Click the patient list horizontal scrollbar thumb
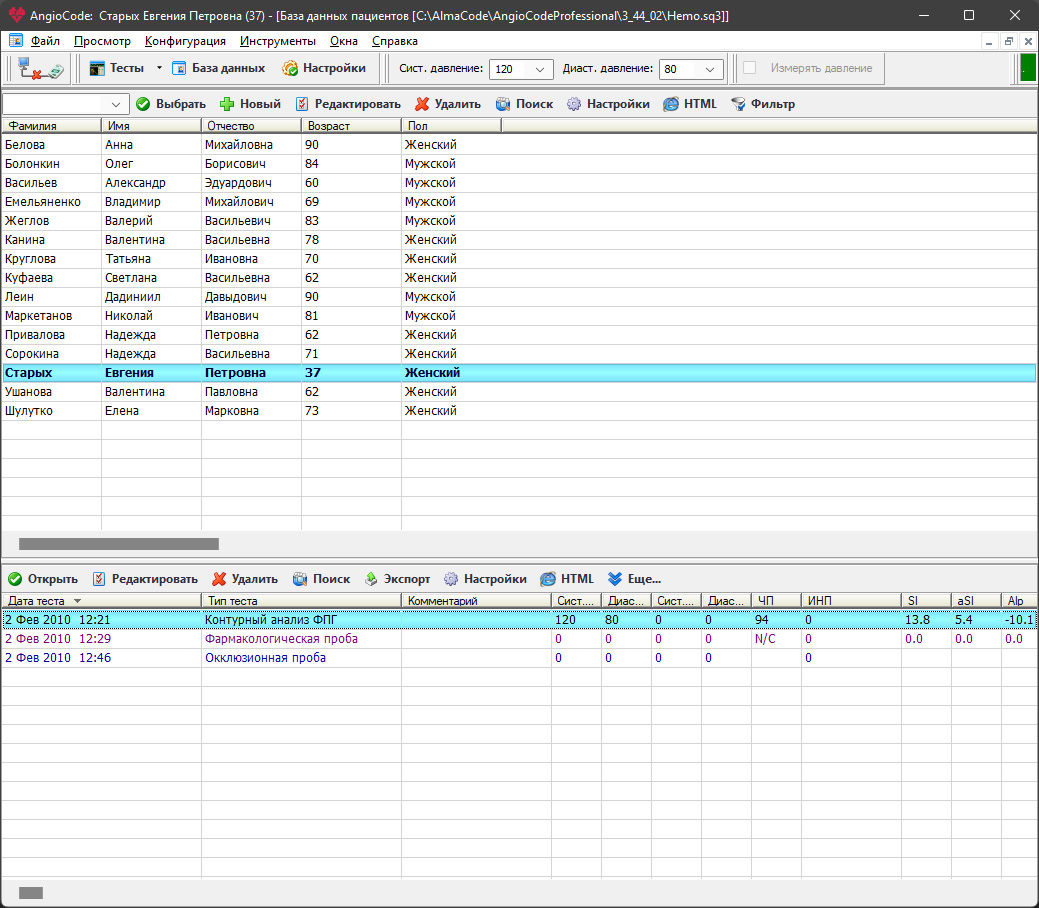The image size is (1039, 908). point(118,544)
